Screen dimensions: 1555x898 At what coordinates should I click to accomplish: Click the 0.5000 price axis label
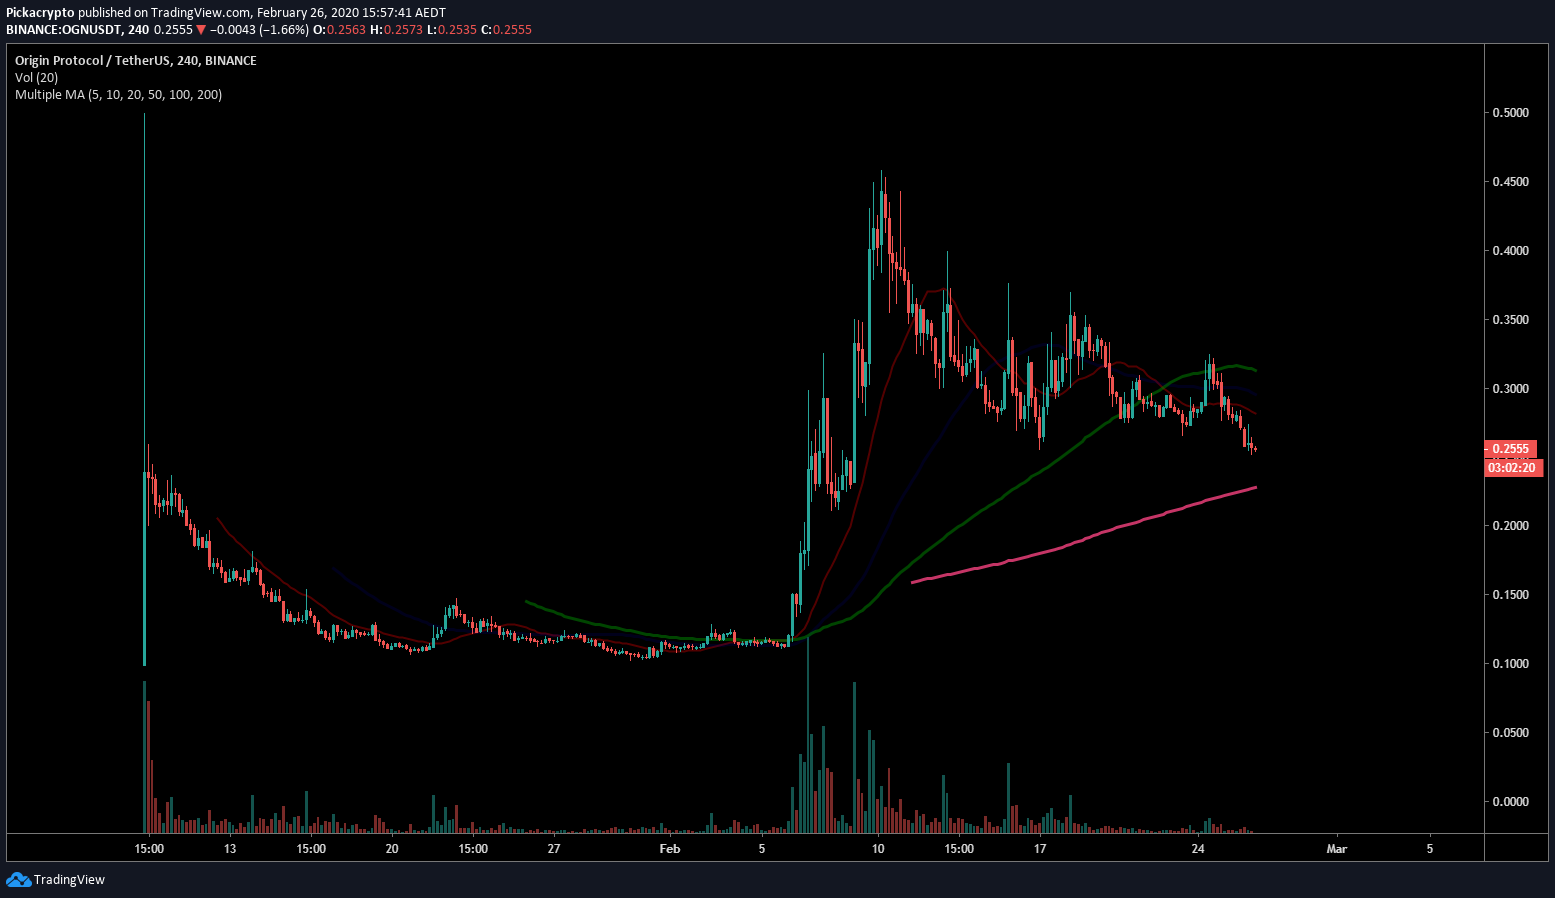coord(1510,113)
